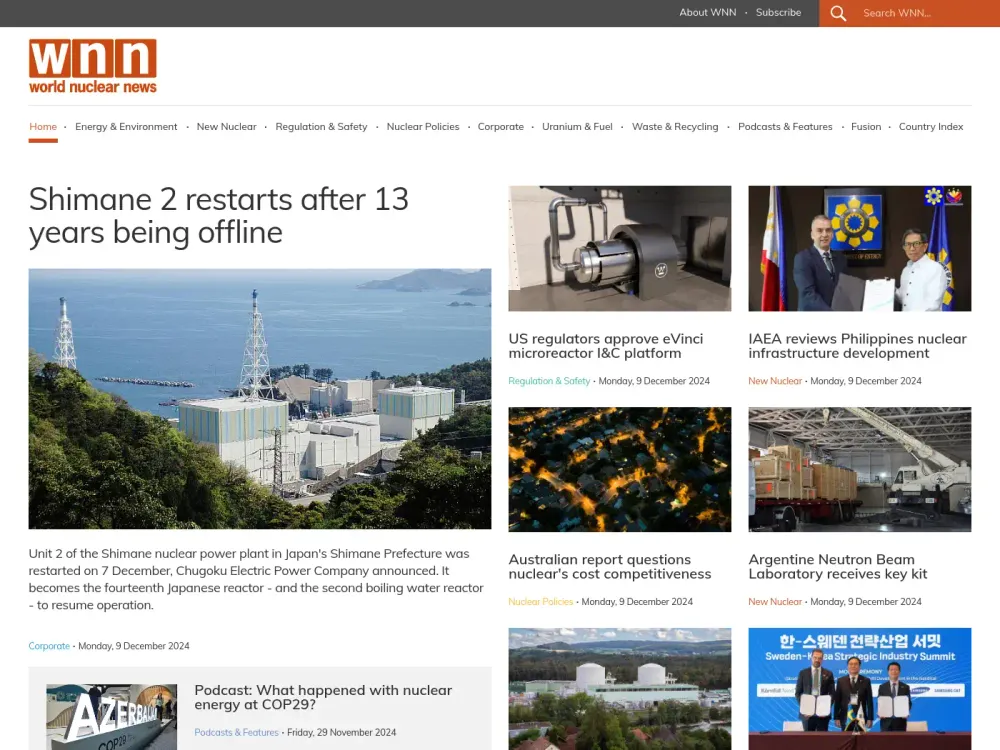Image resolution: width=1000 pixels, height=750 pixels.
Task: Click the WNN logo
Action: point(93,65)
